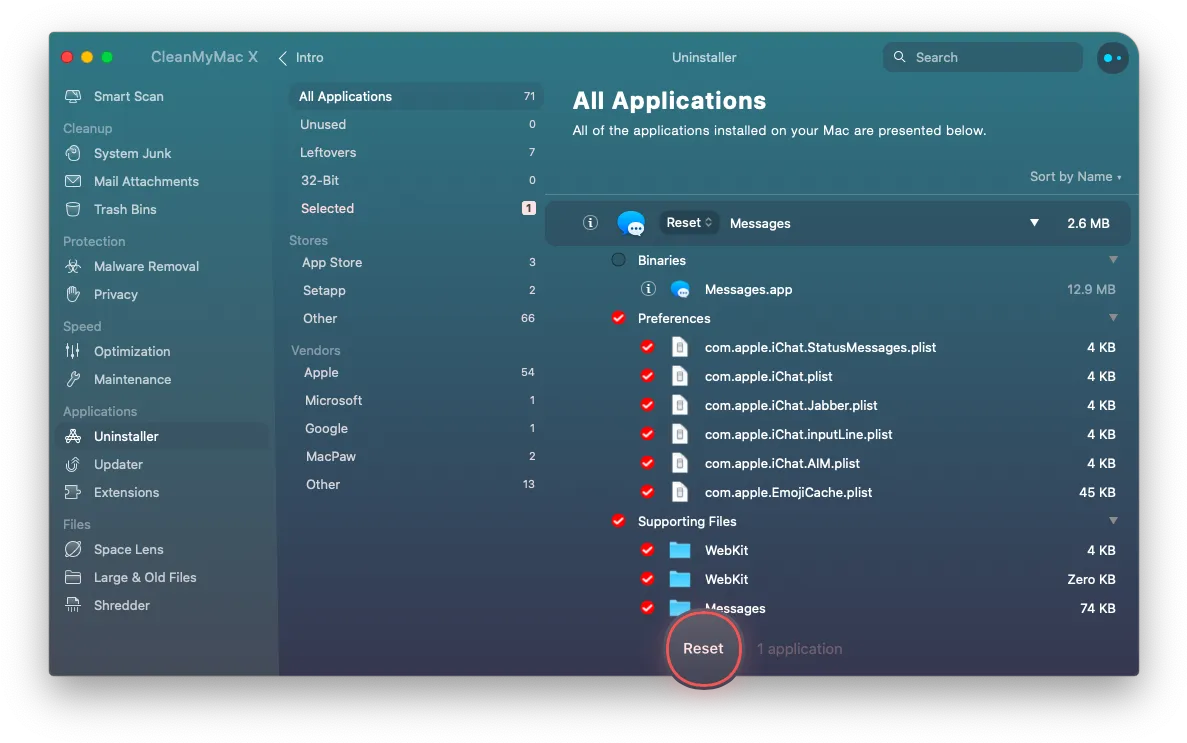
Task: Click the info icon beside Messages app row
Action: (x=590, y=223)
